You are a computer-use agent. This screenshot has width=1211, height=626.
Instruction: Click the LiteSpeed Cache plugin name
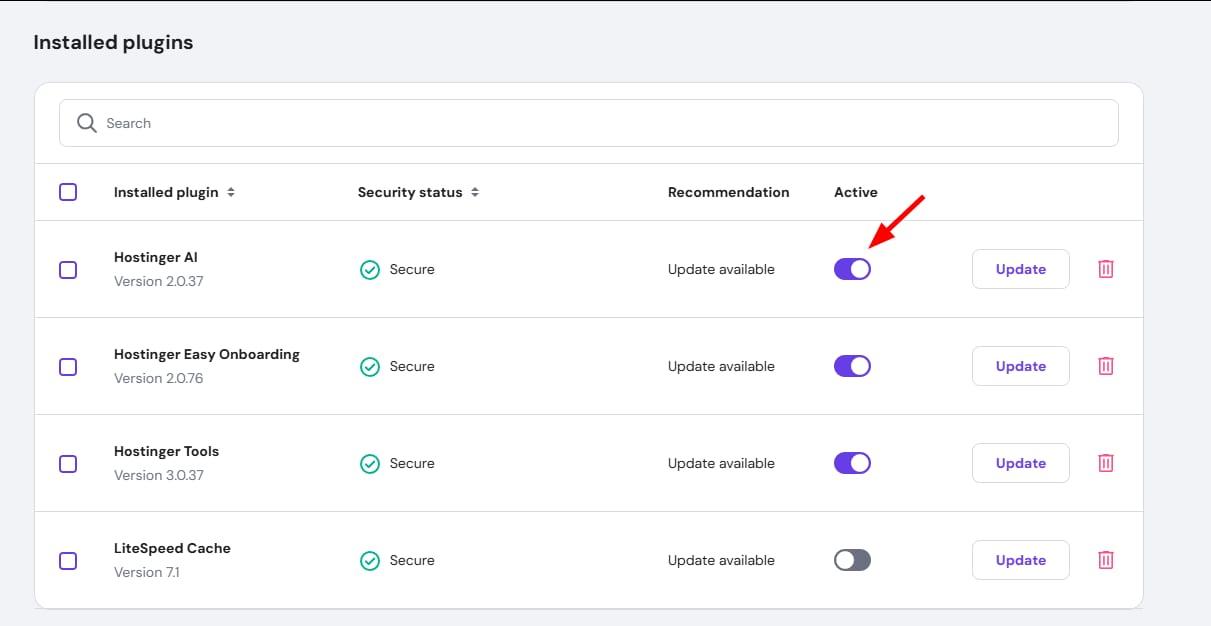(172, 548)
